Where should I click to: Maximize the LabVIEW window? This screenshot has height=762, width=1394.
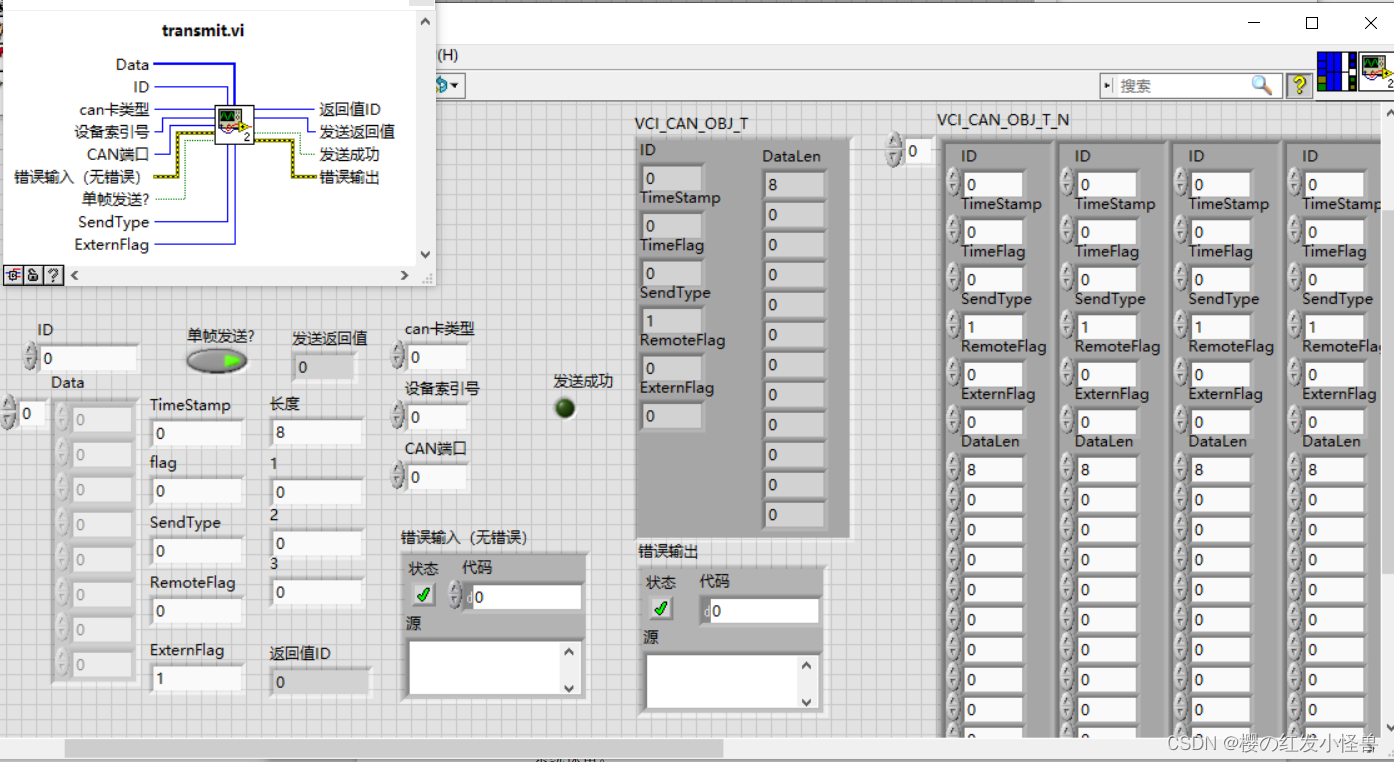tap(1312, 23)
